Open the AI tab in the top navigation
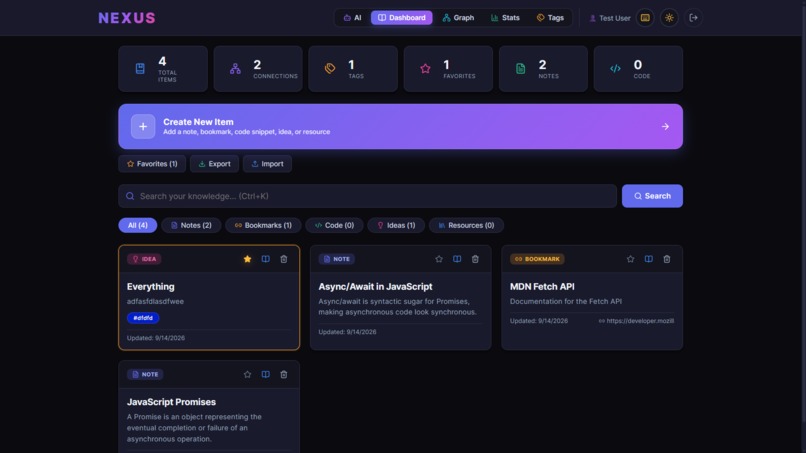The width and height of the screenshot is (806, 453). coord(353,17)
